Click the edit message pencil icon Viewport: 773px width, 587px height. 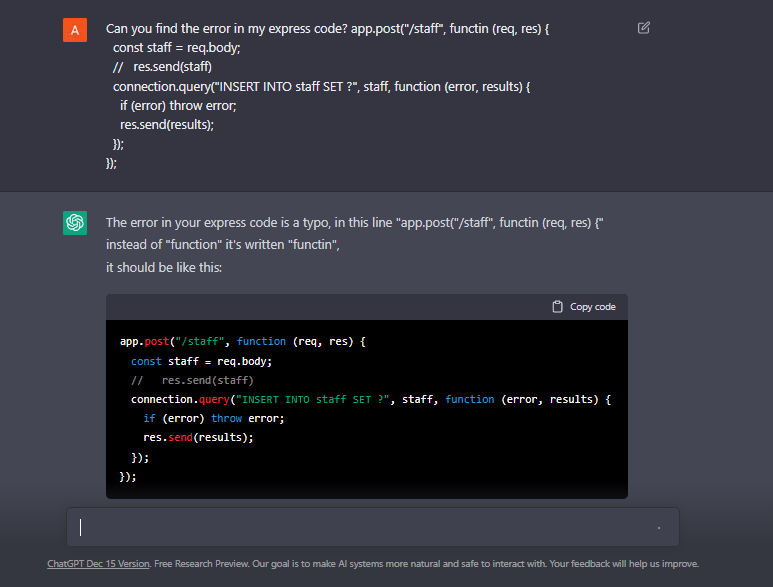point(643,28)
